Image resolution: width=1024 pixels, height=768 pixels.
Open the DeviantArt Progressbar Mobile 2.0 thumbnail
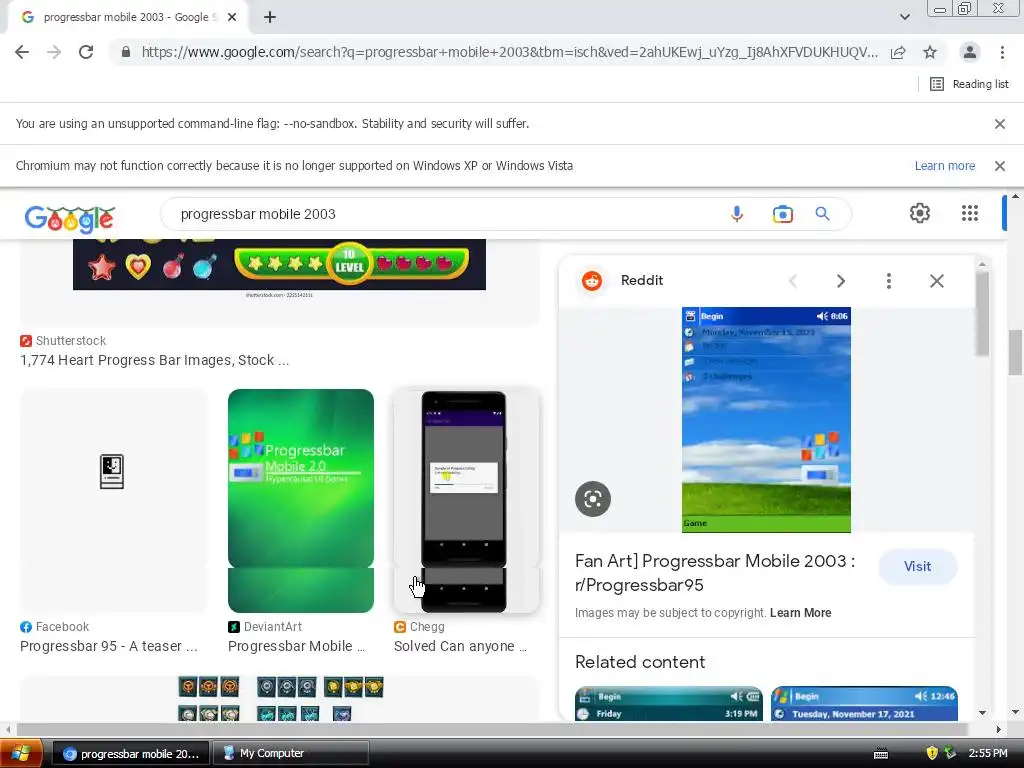(x=301, y=500)
